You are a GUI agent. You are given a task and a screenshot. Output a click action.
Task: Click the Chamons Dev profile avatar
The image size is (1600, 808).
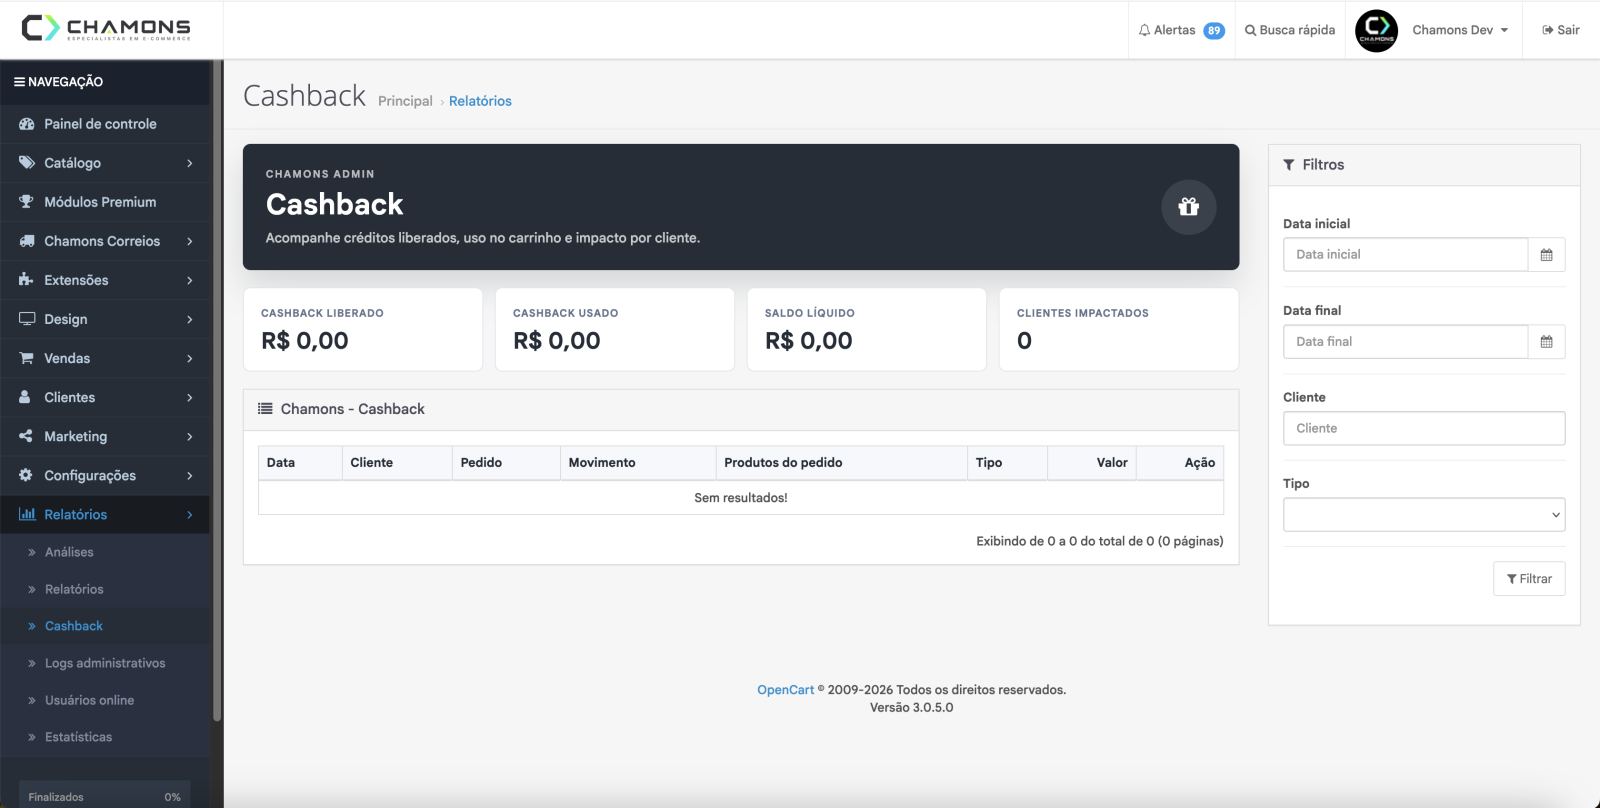pyautogui.click(x=1376, y=30)
